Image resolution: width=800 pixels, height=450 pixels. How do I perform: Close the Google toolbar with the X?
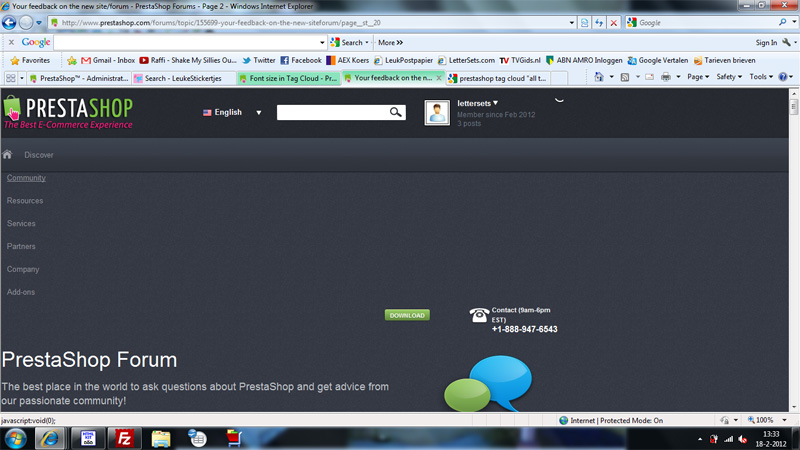pos(11,42)
